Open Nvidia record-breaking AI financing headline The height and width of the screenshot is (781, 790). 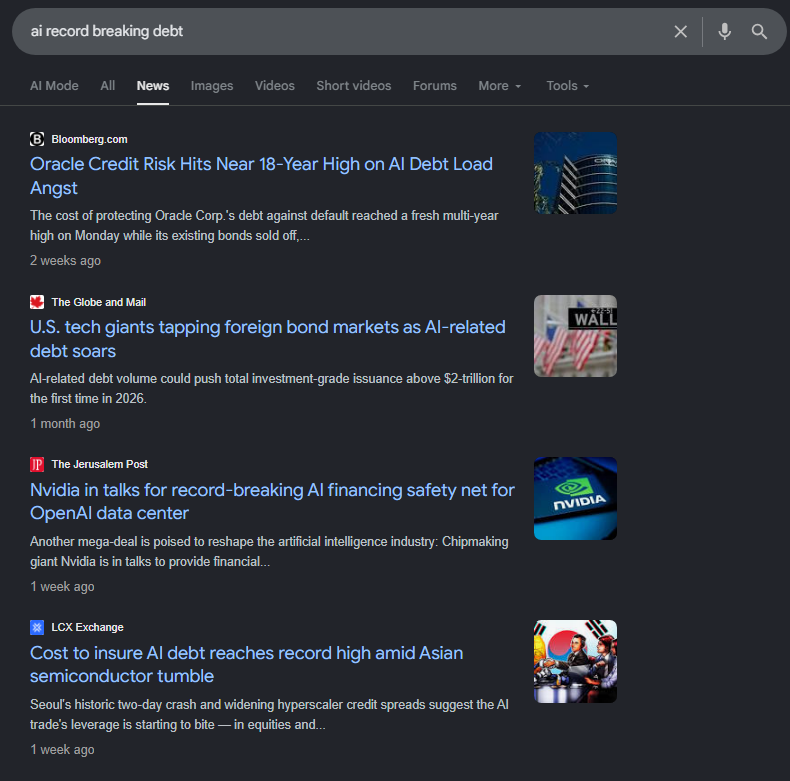[x=272, y=501]
